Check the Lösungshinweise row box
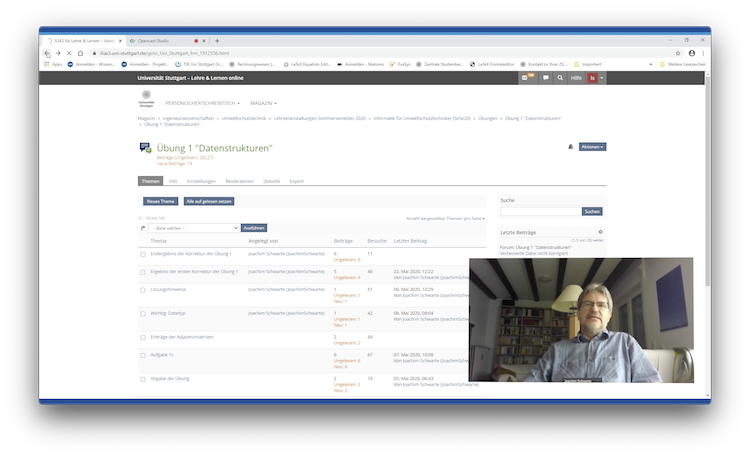The height and width of the screenshot is (456, 750). (x=143, y=289)
